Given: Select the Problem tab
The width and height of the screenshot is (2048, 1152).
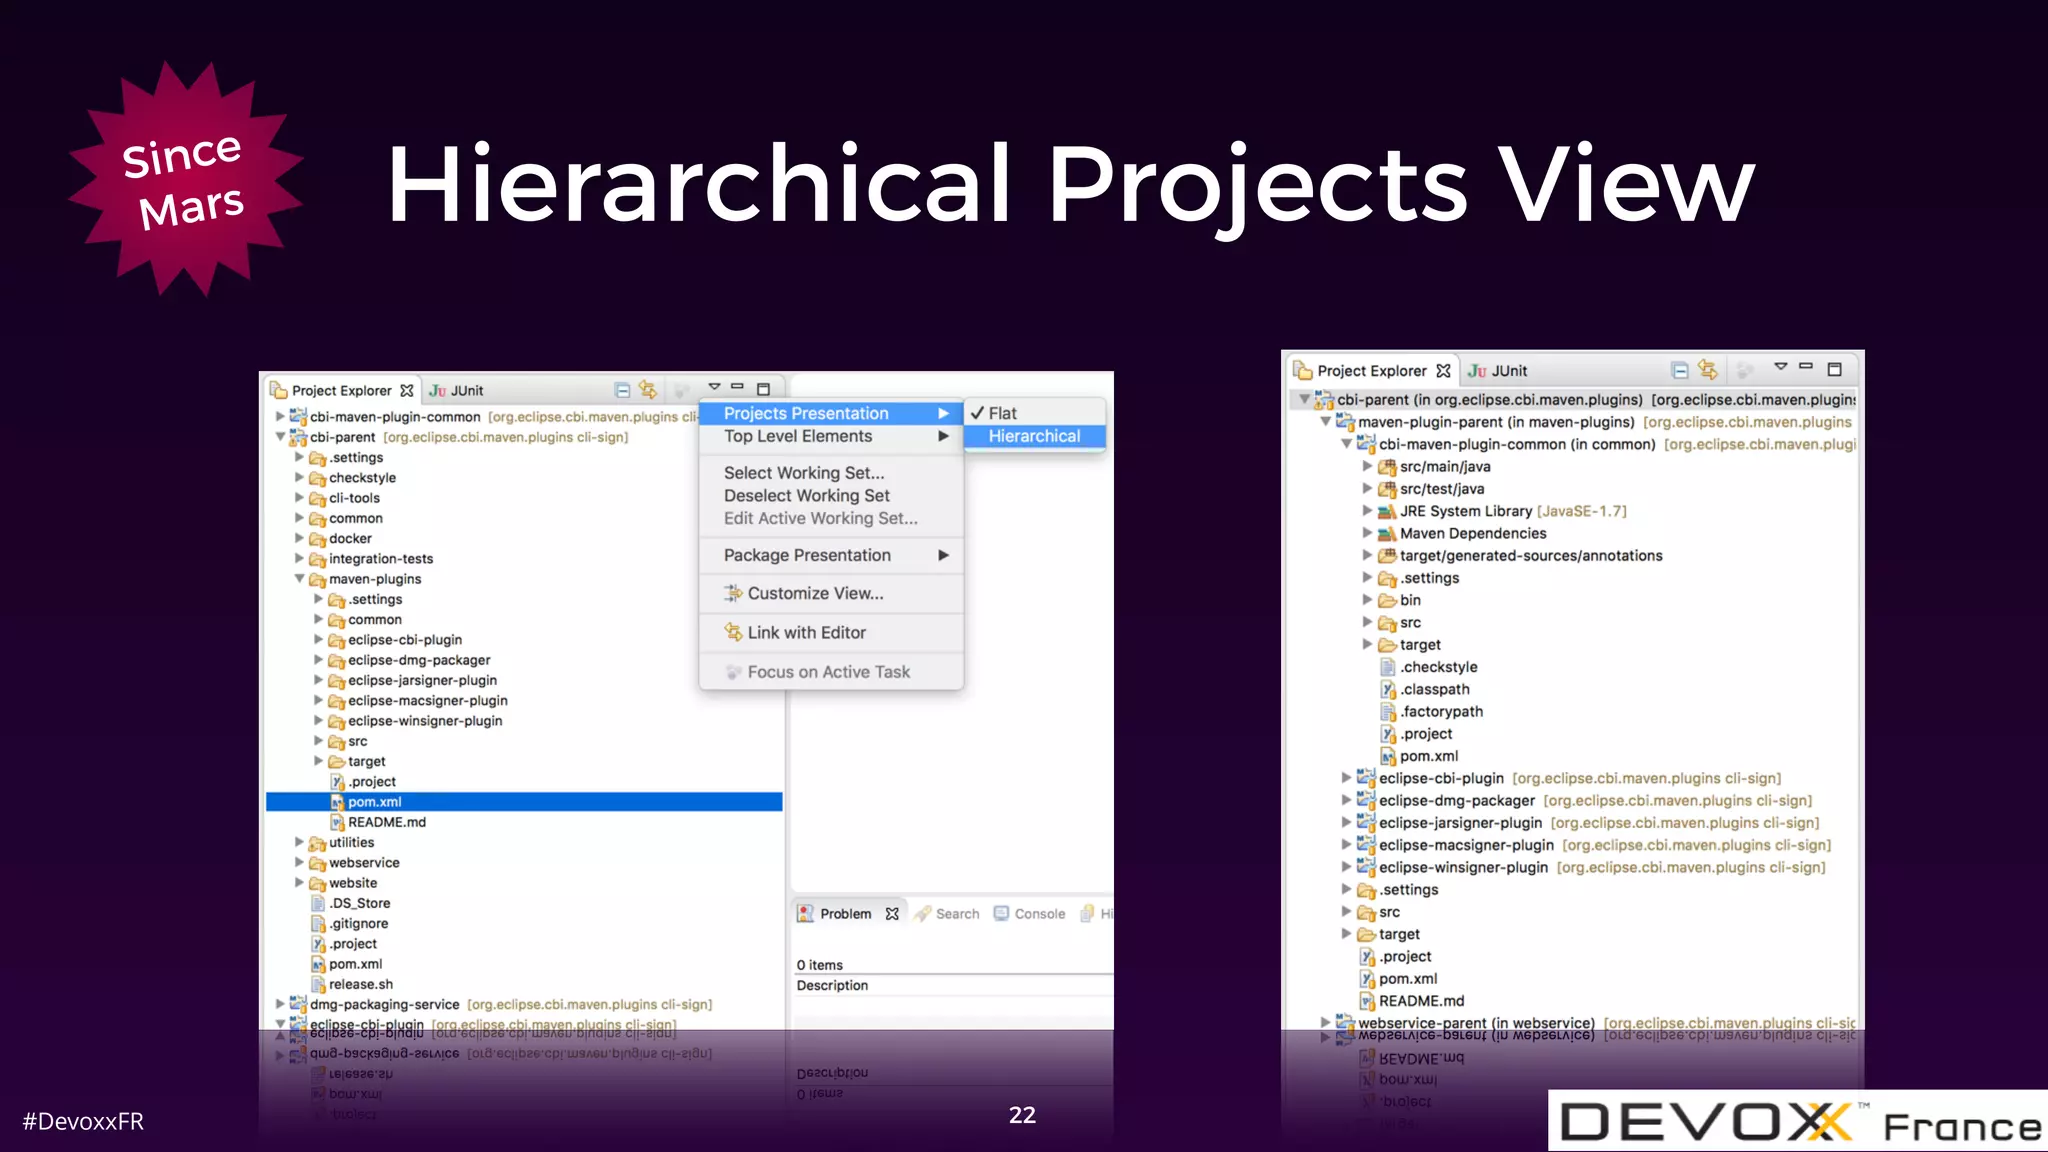Looking at the screenshot, I should [x=846, y=914].
